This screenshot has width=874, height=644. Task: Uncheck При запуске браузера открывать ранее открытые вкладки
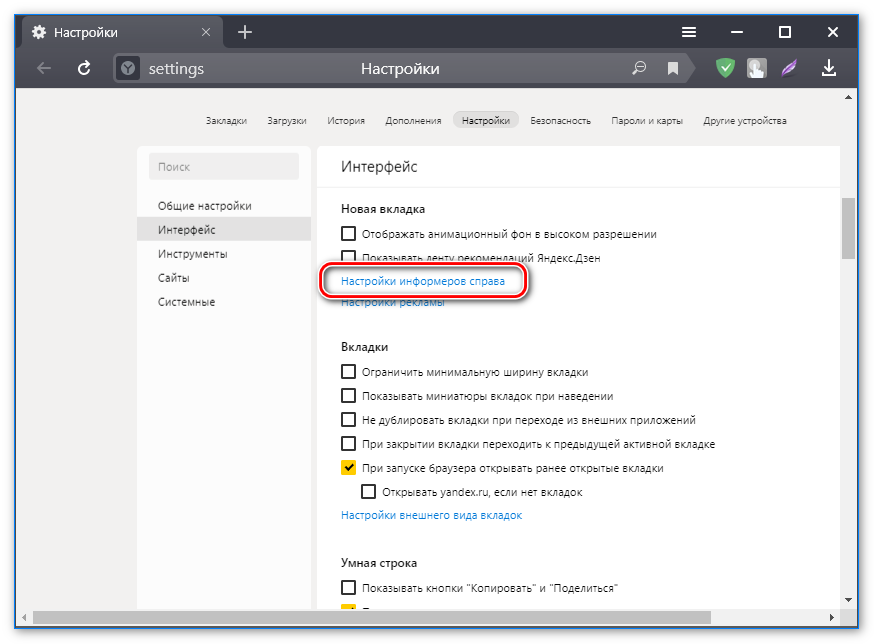(349, 468)
